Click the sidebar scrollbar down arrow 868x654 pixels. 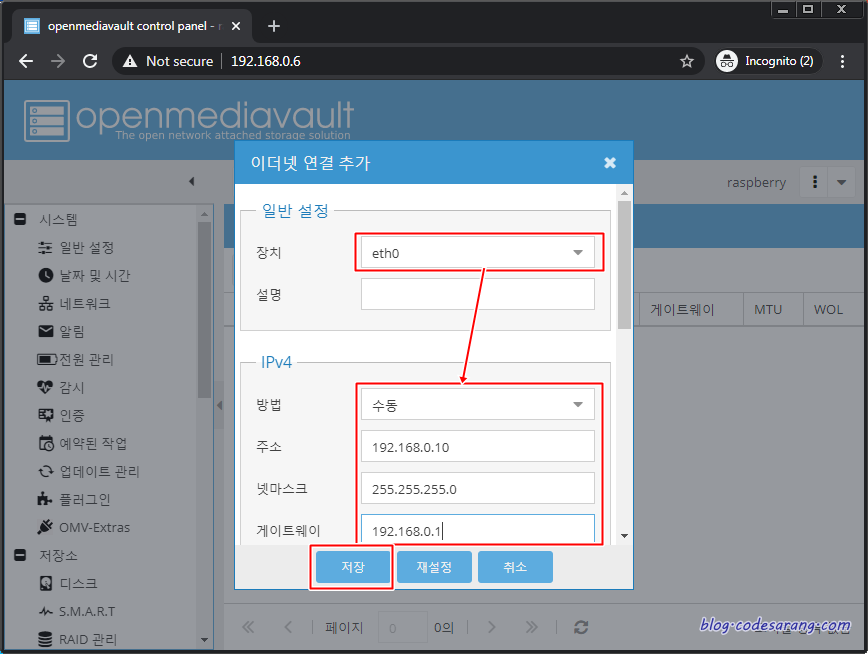(x=204, y=640)
